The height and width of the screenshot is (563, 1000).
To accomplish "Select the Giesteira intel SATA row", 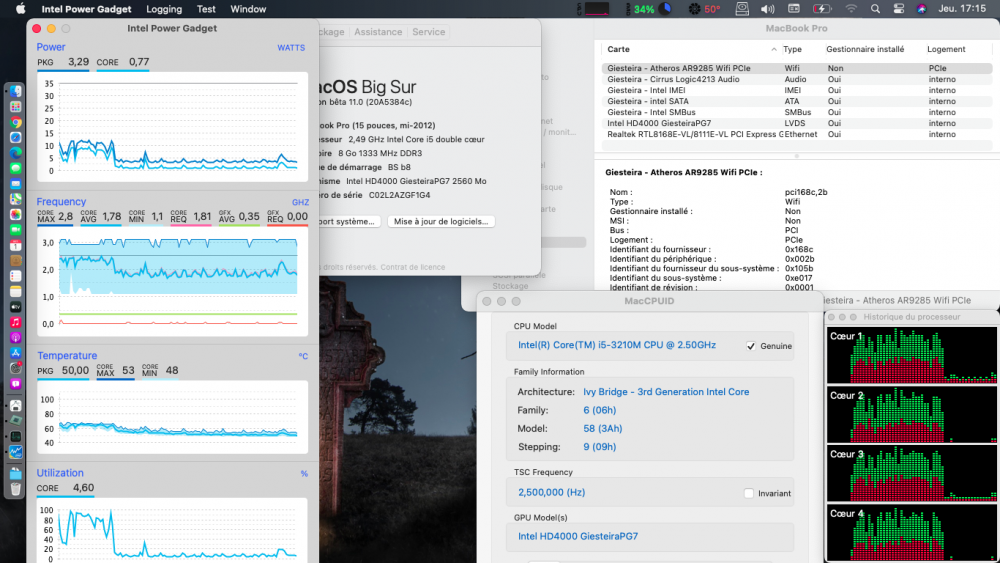I will pyautogui.click(x=797, y=101).
